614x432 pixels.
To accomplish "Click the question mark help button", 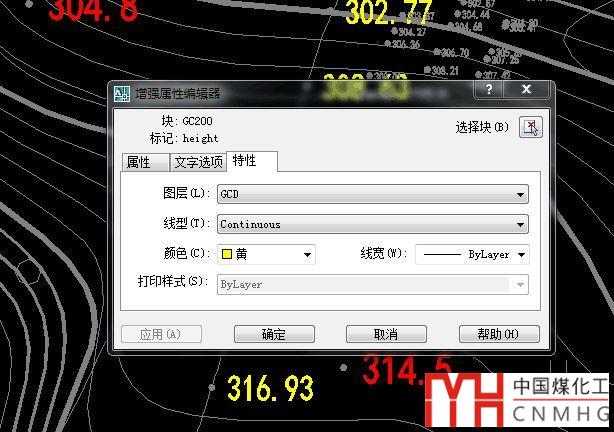I will click(x=488, y=90).
